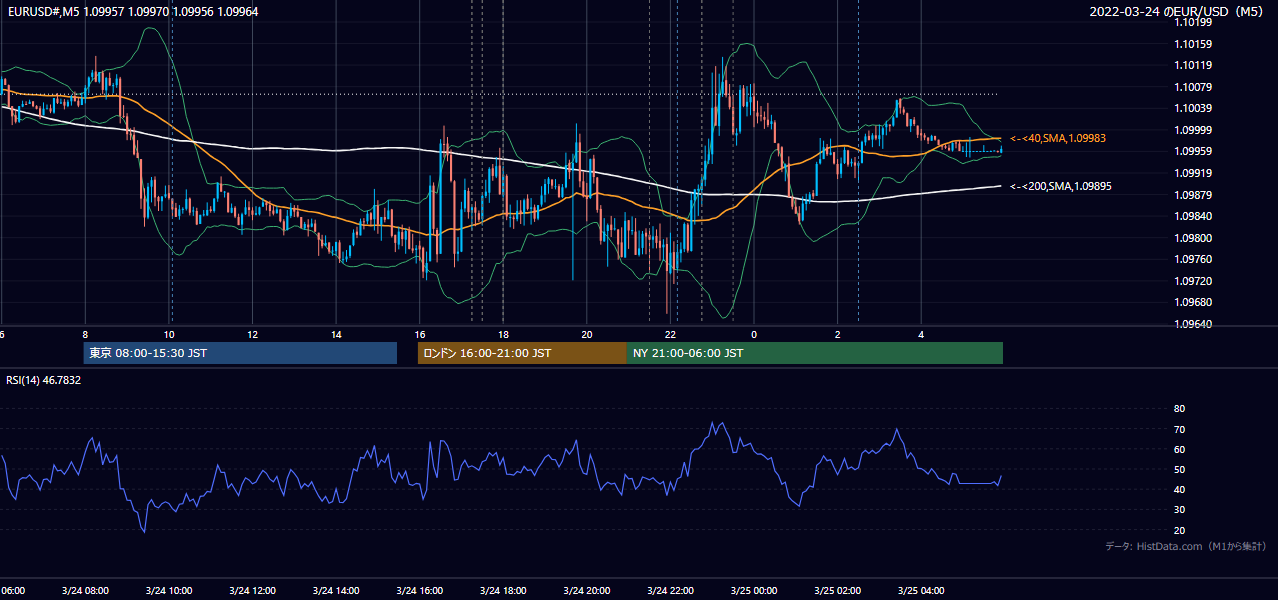Click the 3/24 18:00 bottom date label
1278x600 pixels.
(x=504, y=591)
